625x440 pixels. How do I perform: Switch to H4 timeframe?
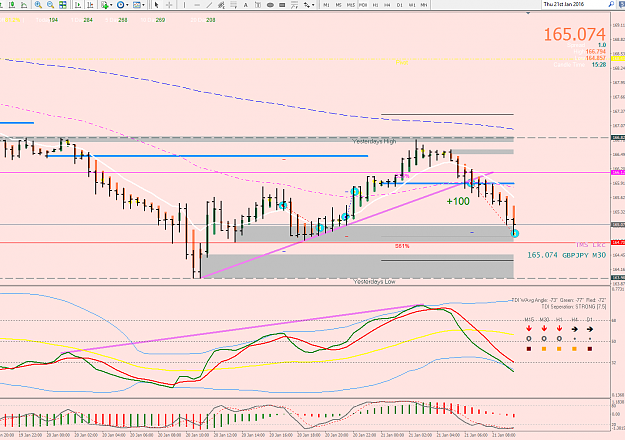pos(387,5)
